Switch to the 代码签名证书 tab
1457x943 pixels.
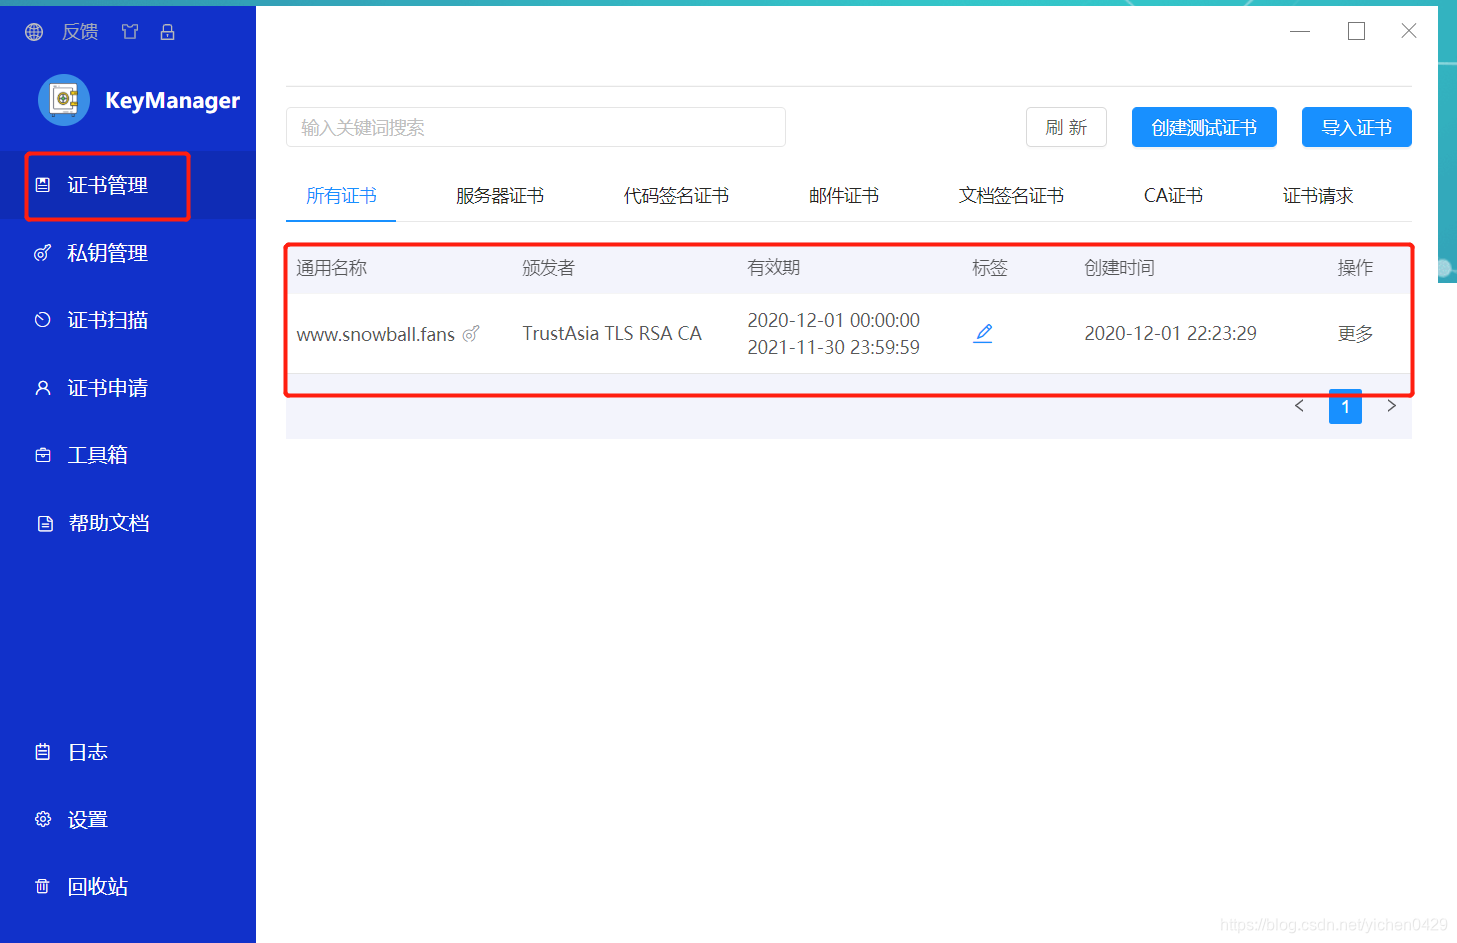coord(676,196)
